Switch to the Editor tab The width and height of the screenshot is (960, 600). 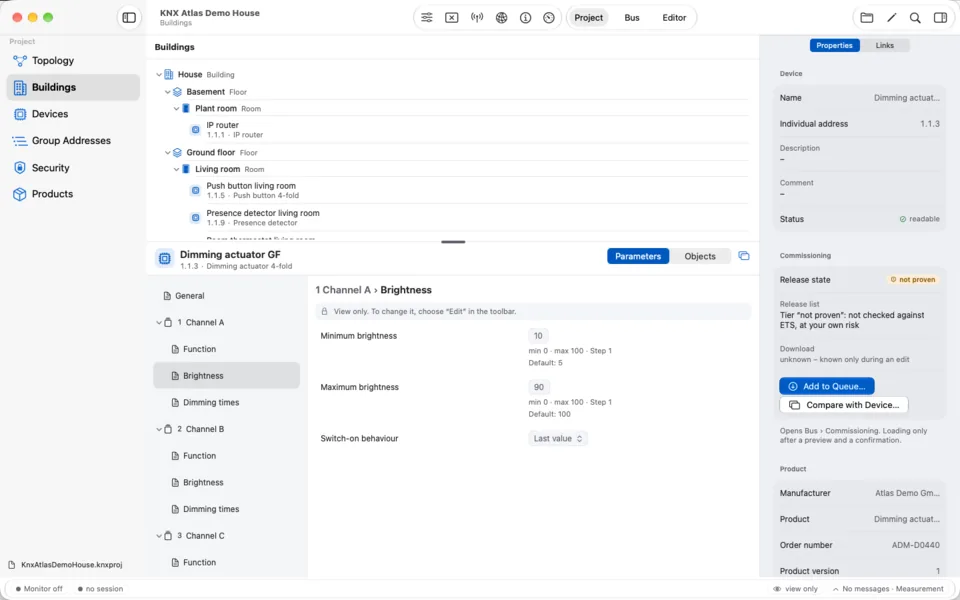tap(674, 18)
